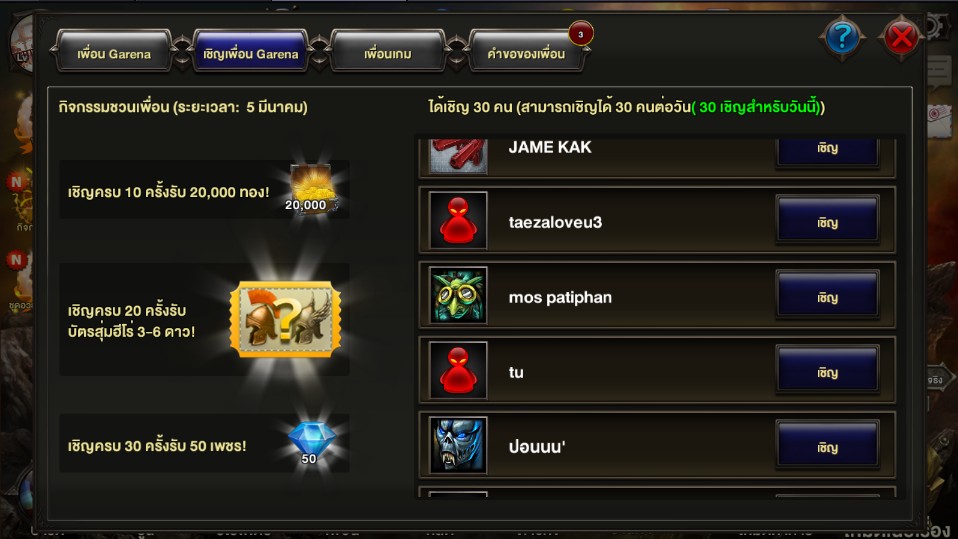Open the เพื่อนเกม tab
This screenshot has height=539, width=958.
387,53
